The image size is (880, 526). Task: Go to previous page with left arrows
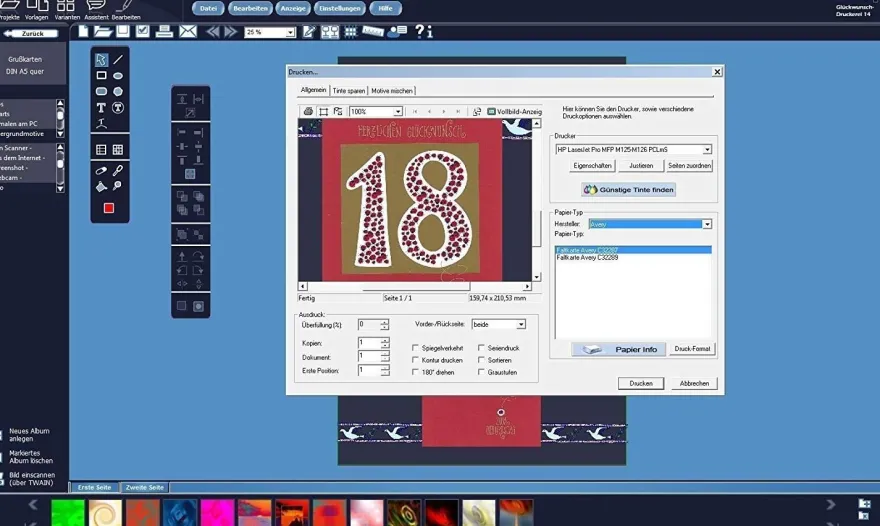pos(213,31)
